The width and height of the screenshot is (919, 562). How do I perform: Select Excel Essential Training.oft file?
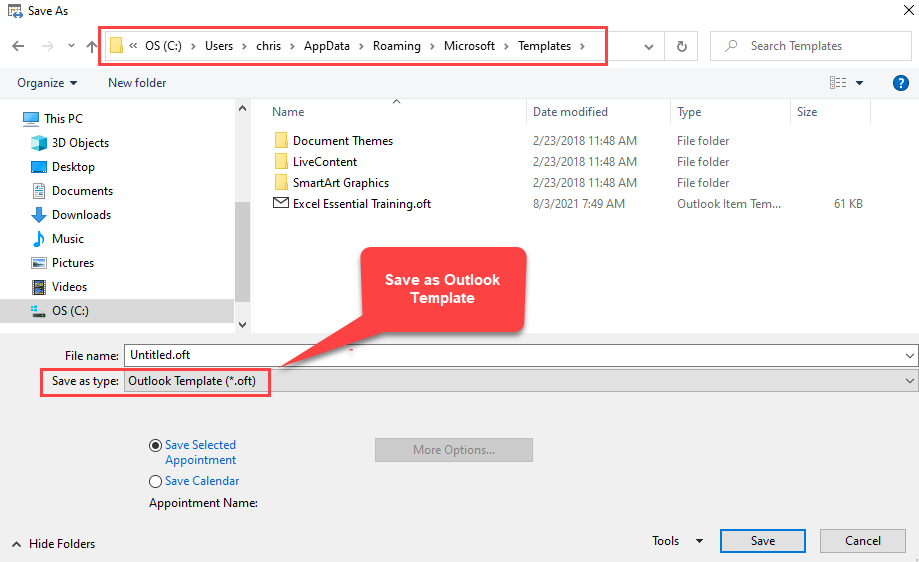[361, 204]
